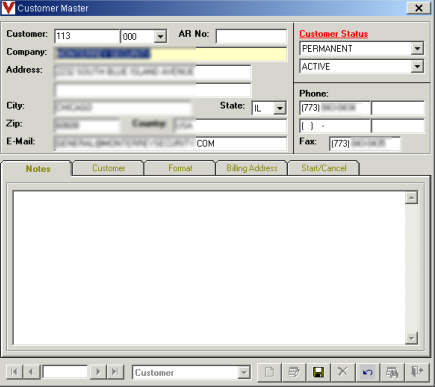Open the customer suffix 000 dropdown

[160, 36]
